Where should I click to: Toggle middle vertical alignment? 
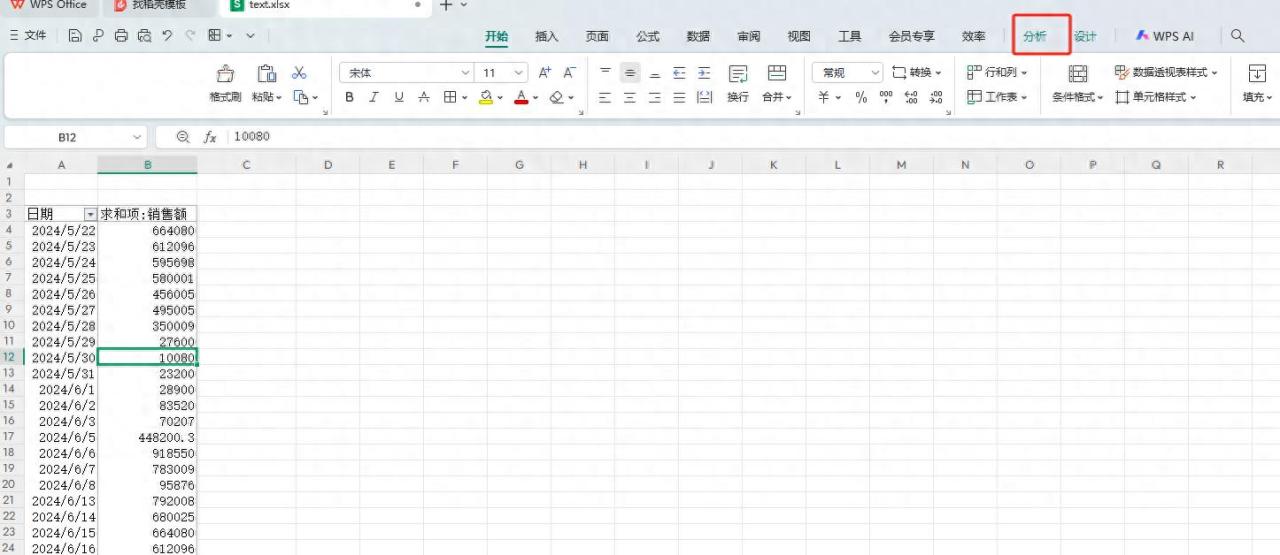point(630,73)
